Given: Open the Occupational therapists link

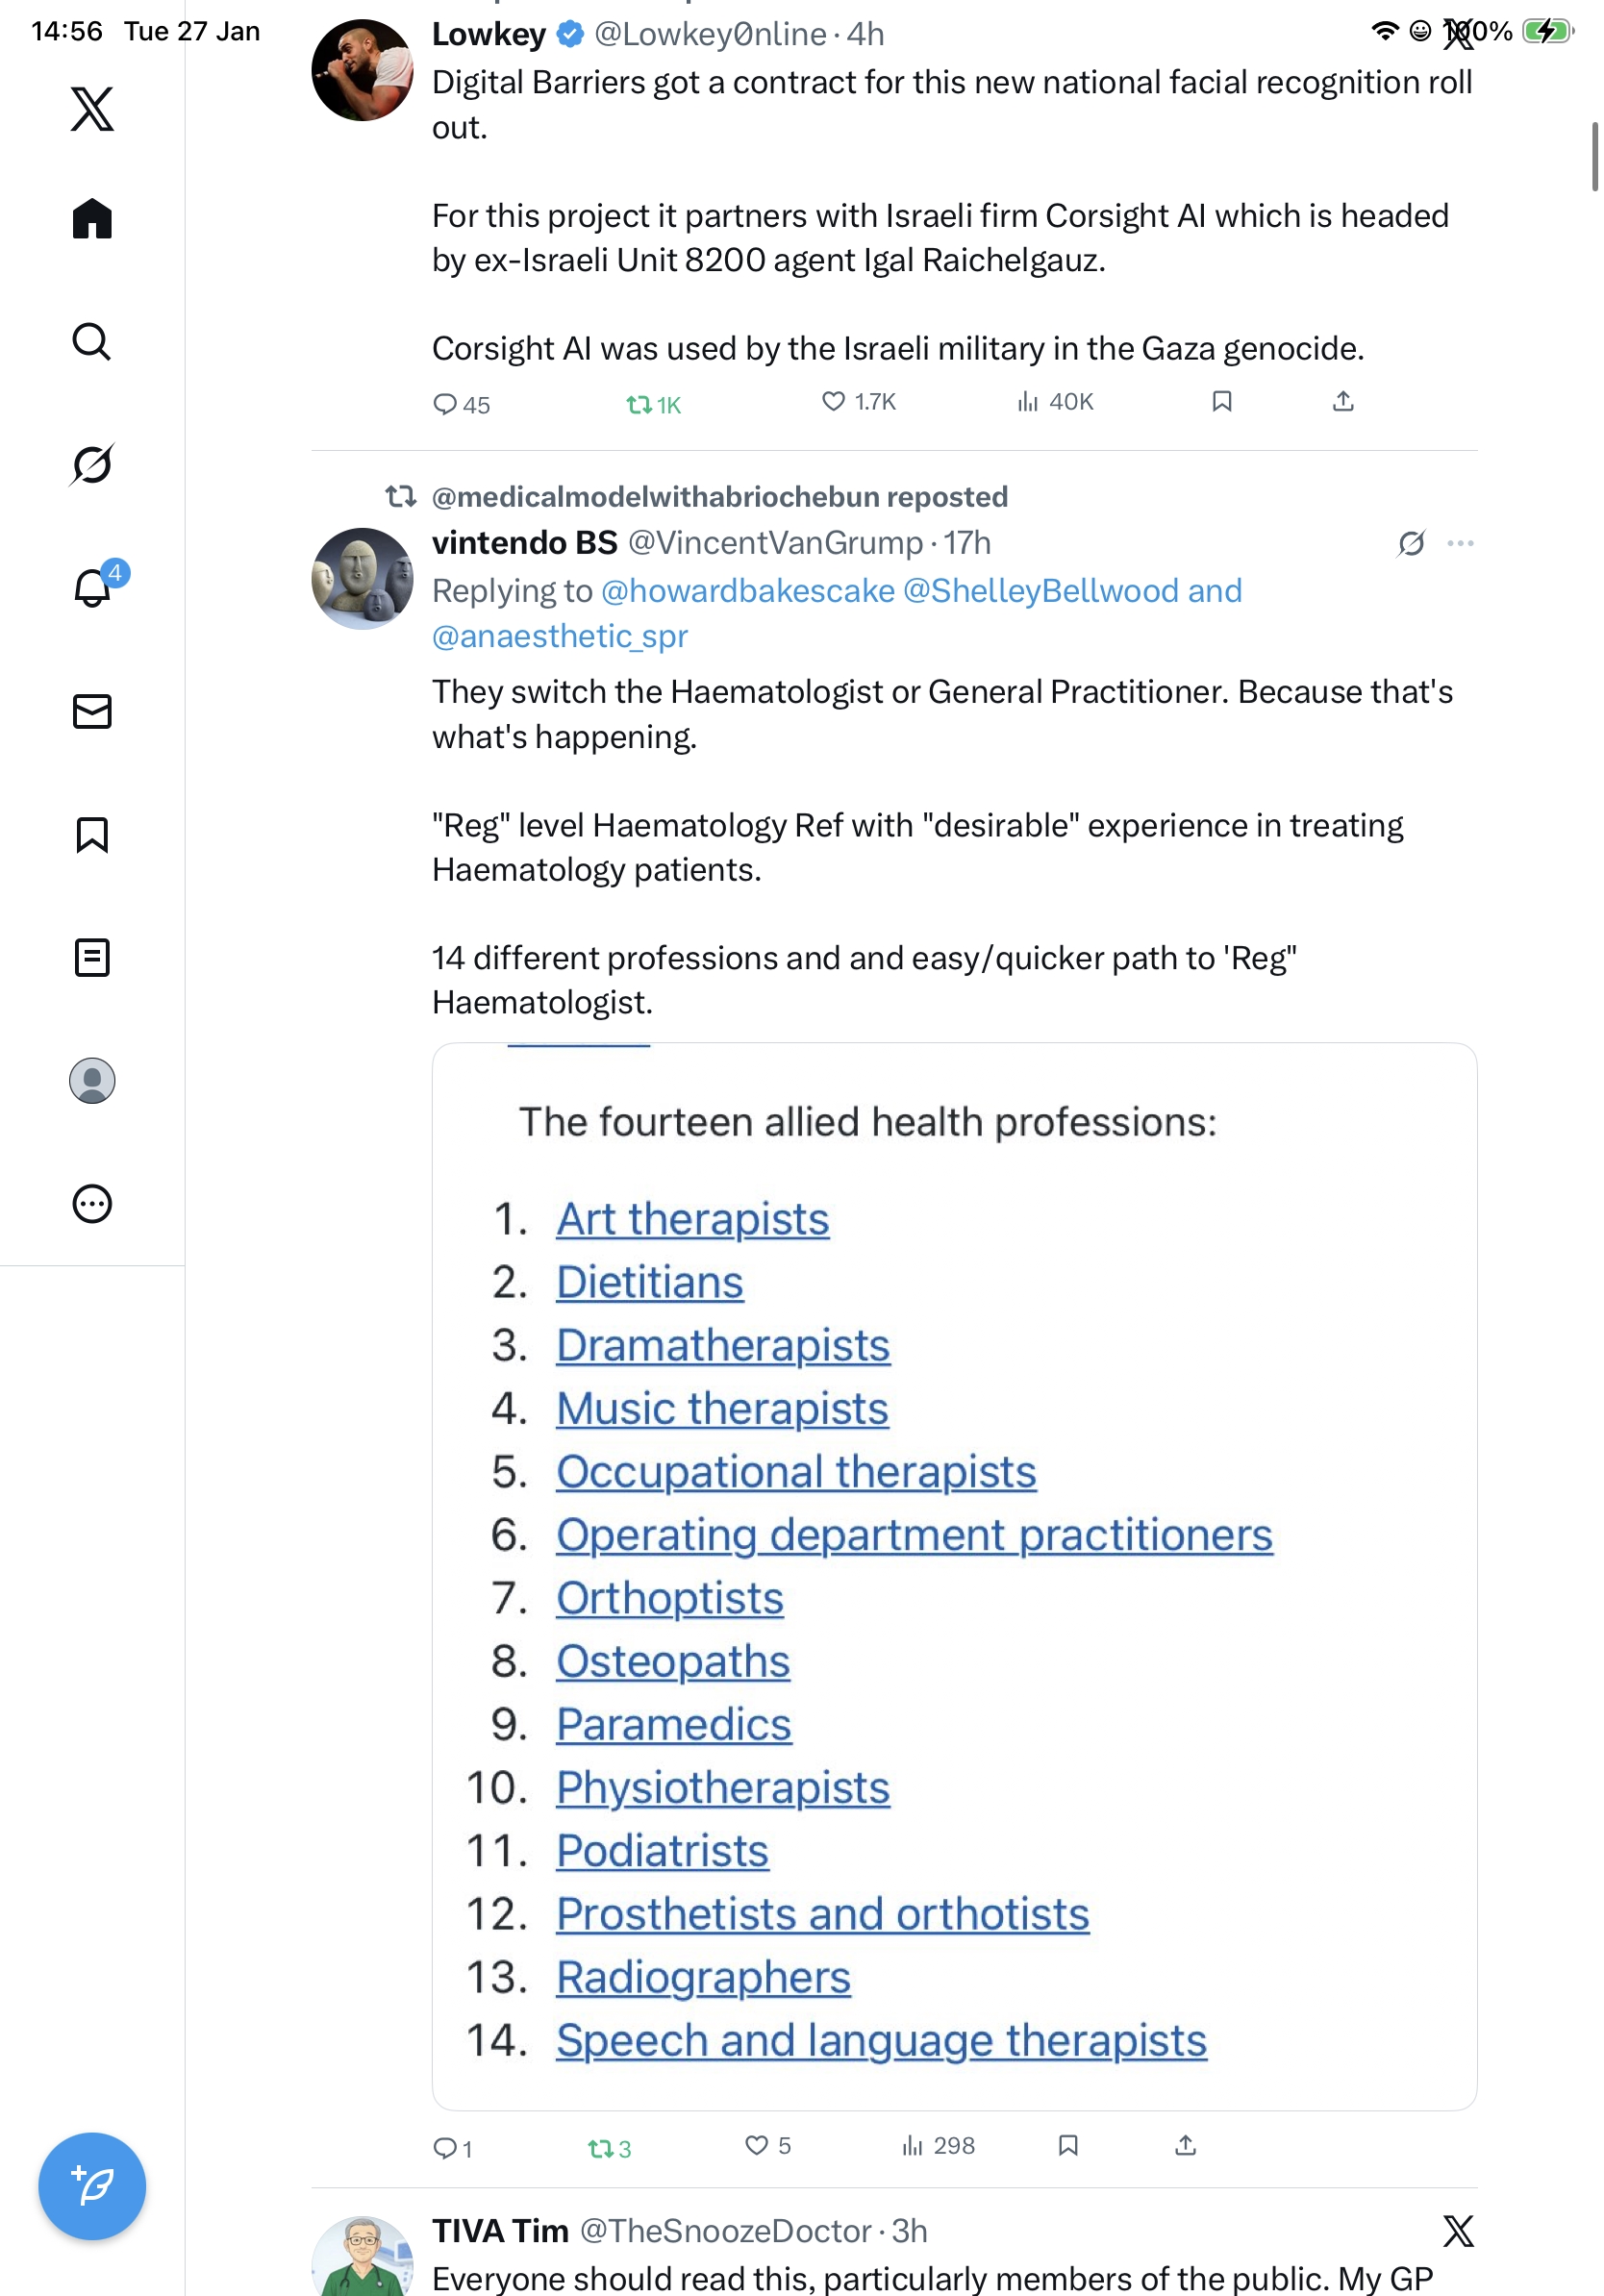Looking at the screenshot, I should 796,1472.
